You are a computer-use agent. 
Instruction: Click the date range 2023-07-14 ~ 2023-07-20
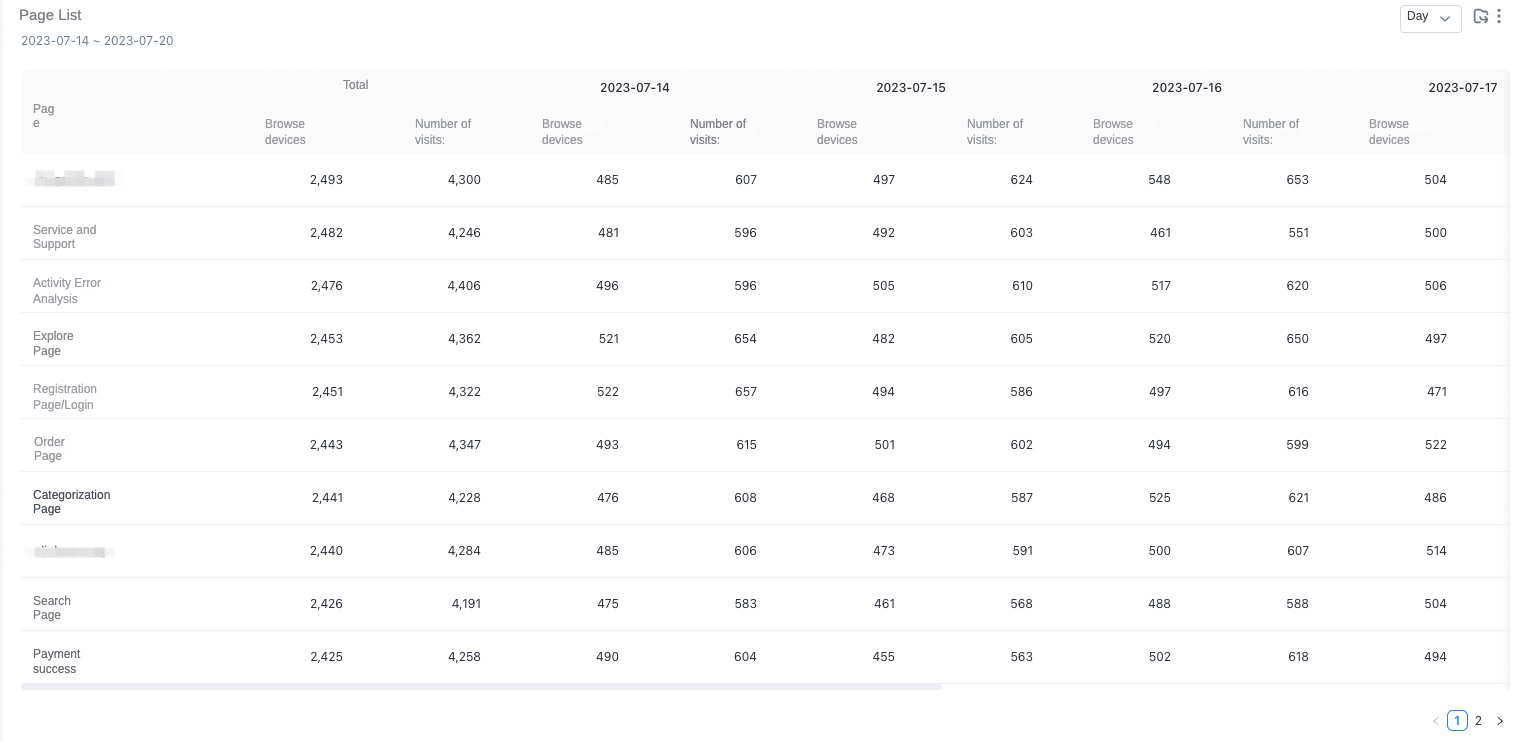[98, 41]
